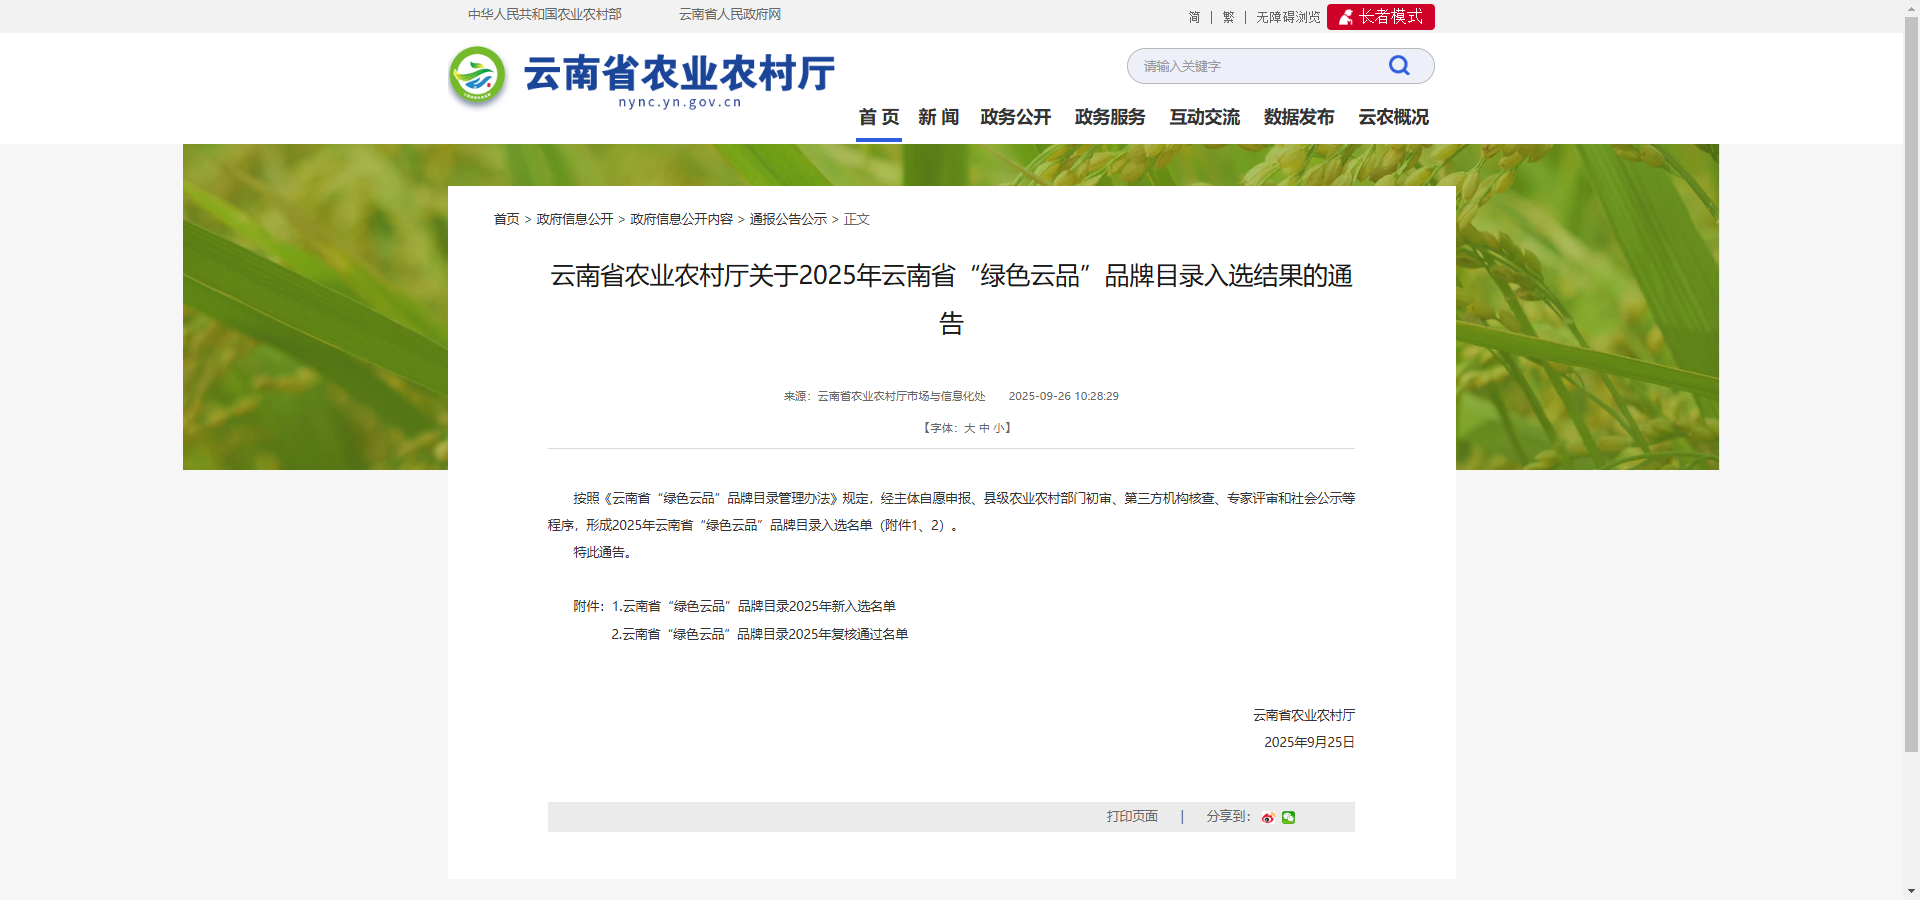
Task: Go to 政务服务 section
Action: 1109,117
